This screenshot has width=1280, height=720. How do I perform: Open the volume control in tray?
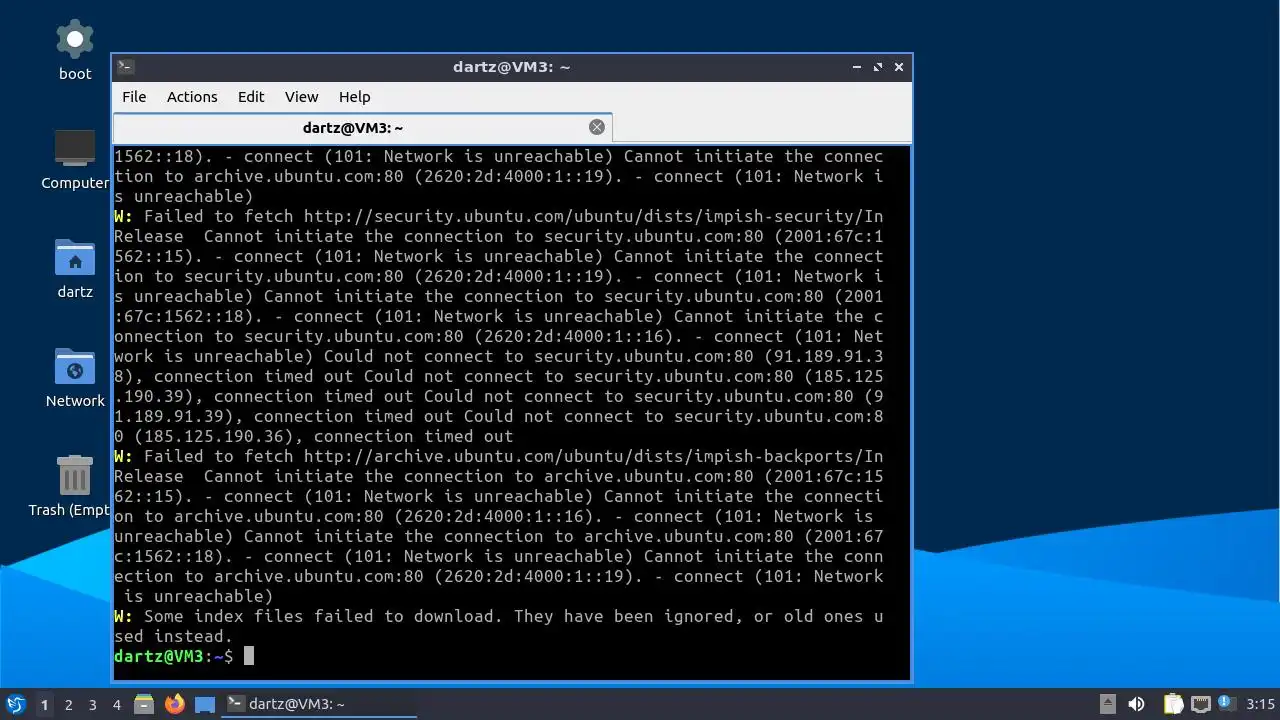[1136, 704]
